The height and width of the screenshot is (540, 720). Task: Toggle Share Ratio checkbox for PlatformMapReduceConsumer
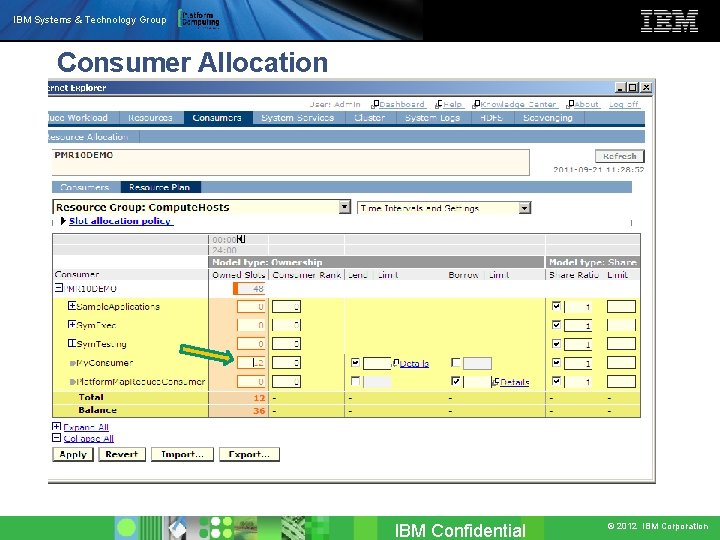556,381
